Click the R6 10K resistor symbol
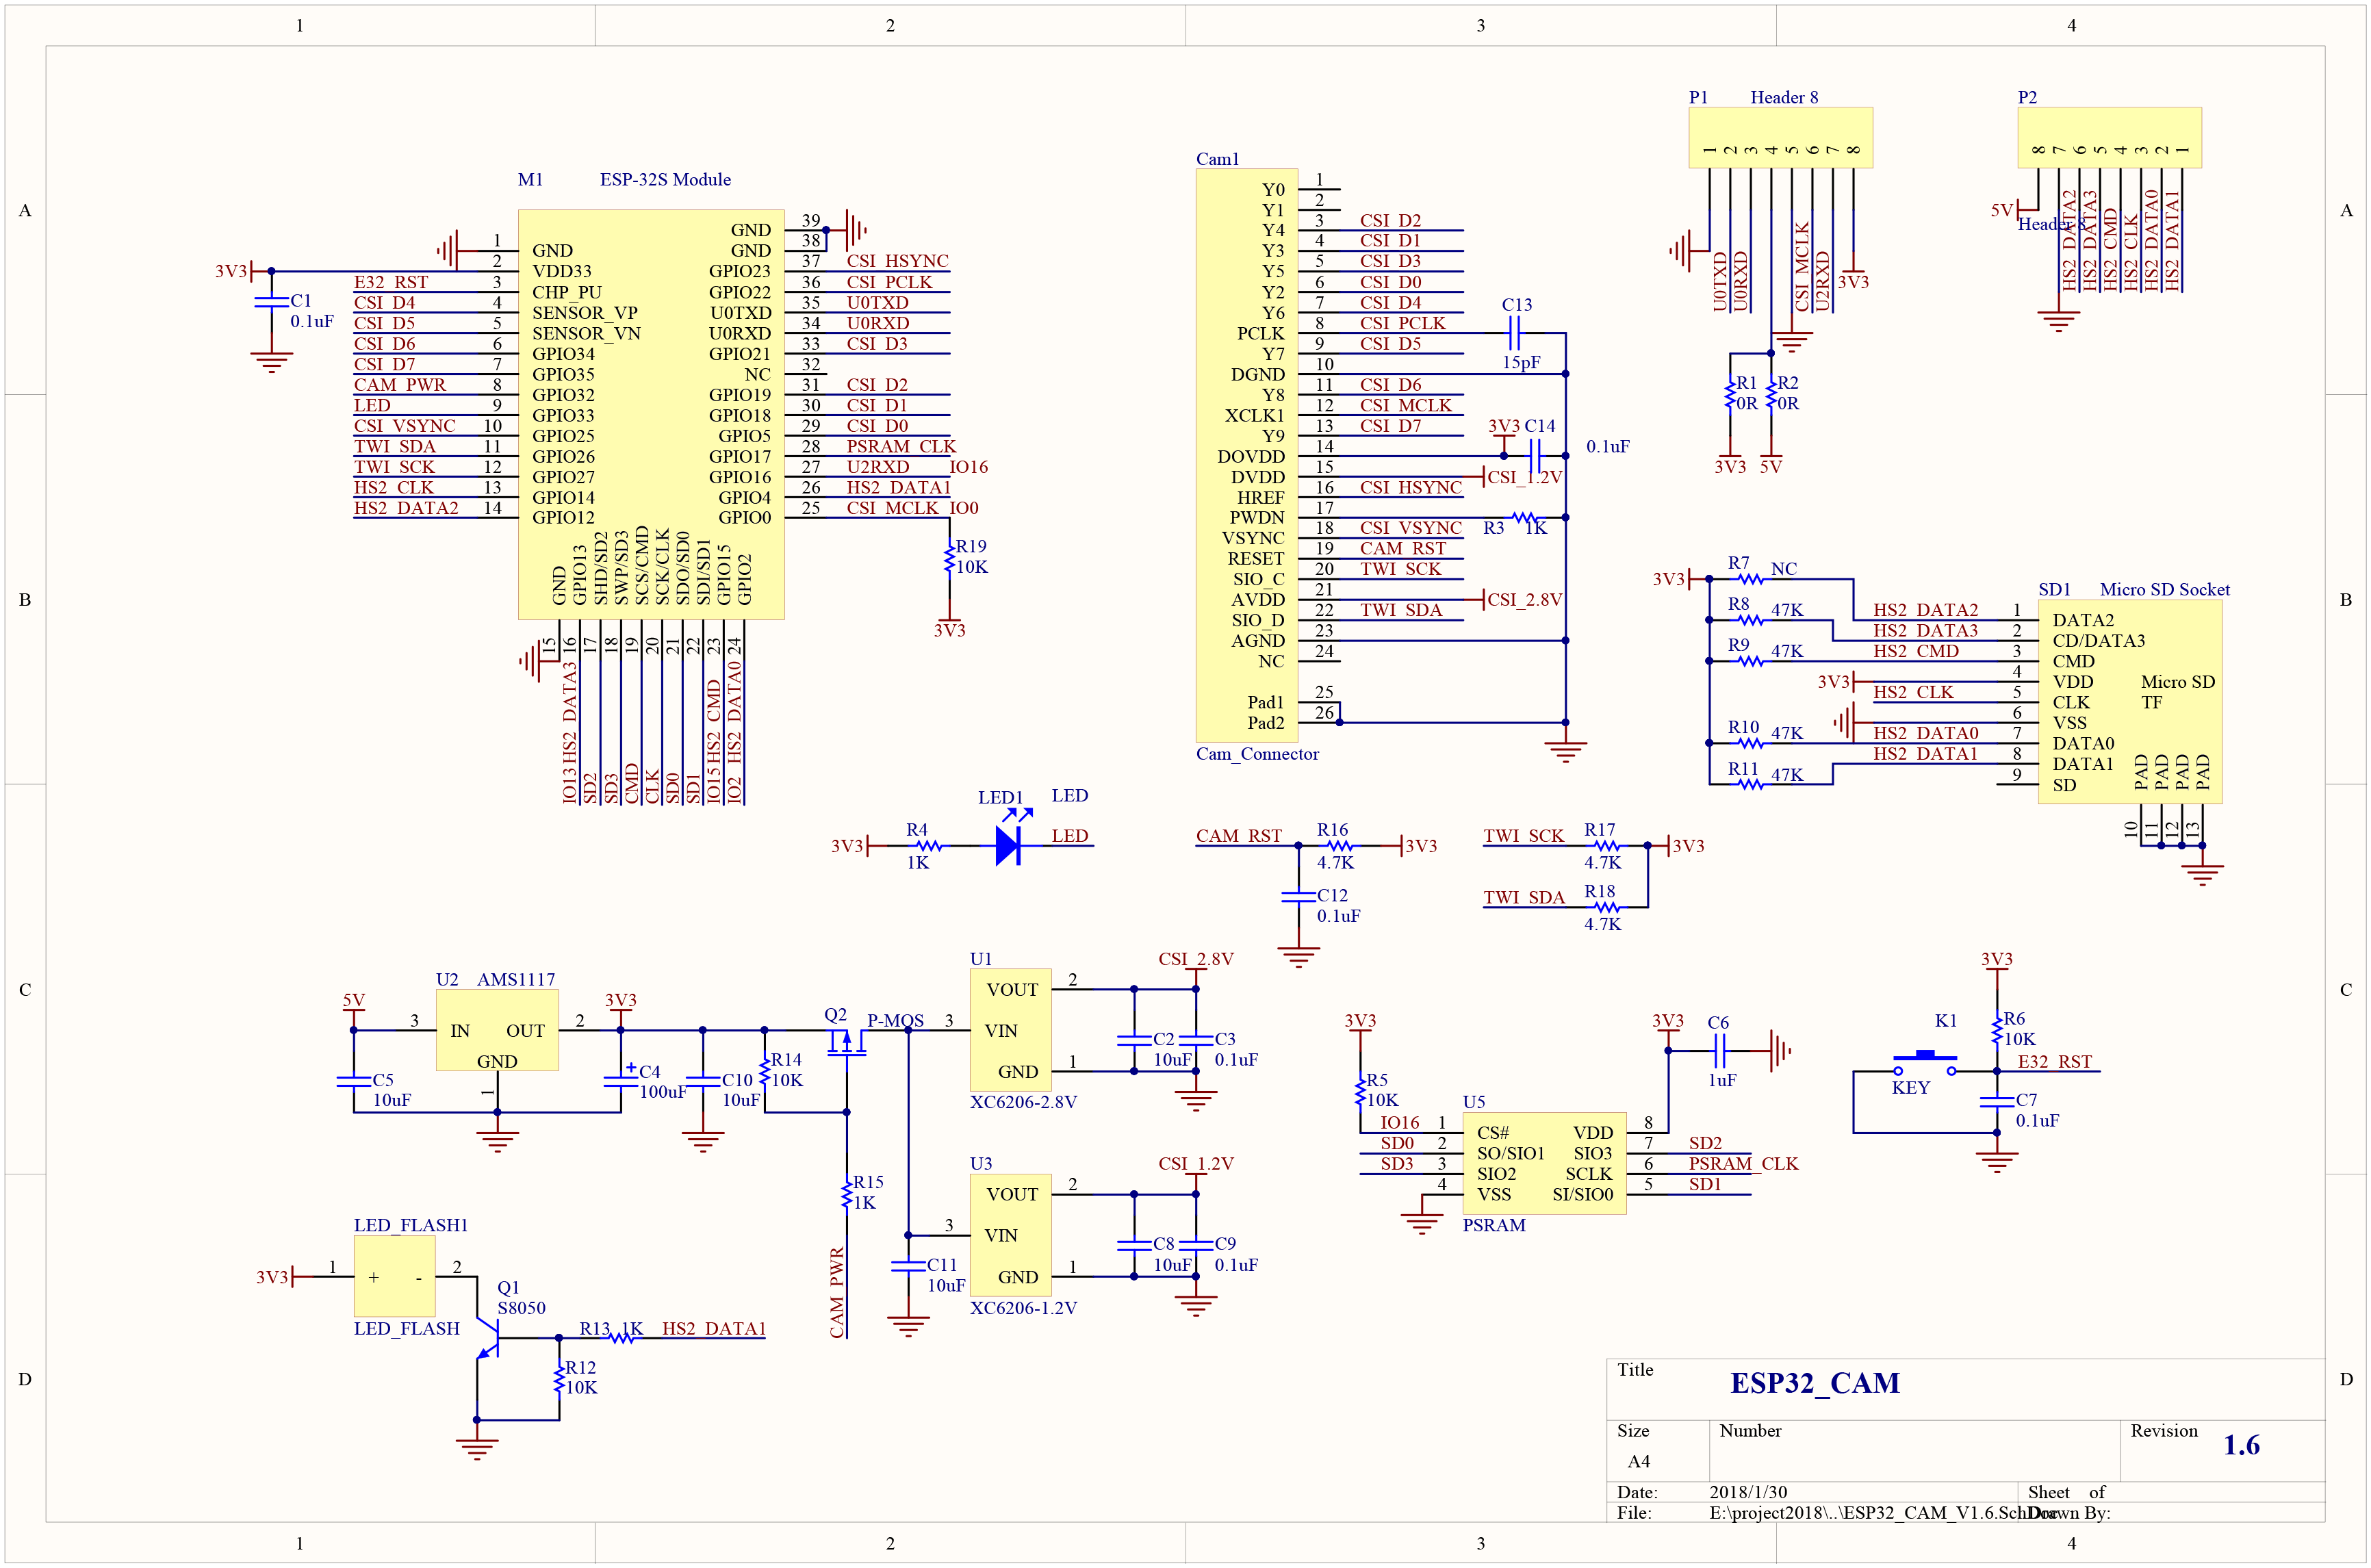The width and height of the screenshot is (2371, 1568). [x=1996, y=1029]
